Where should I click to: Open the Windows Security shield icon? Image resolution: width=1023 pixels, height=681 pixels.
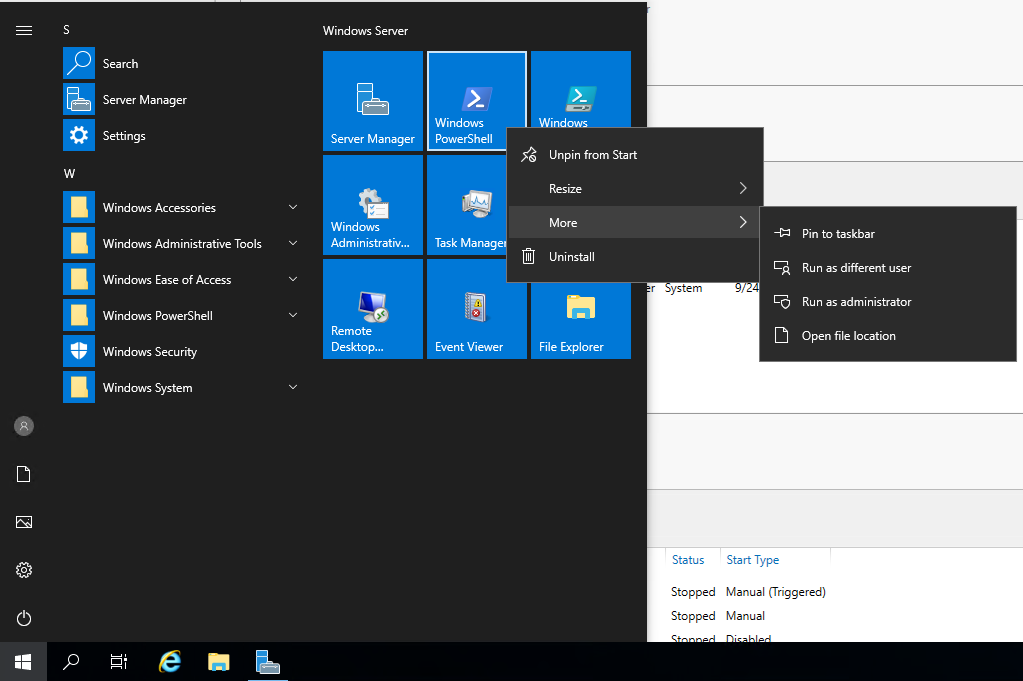point(79,351)
